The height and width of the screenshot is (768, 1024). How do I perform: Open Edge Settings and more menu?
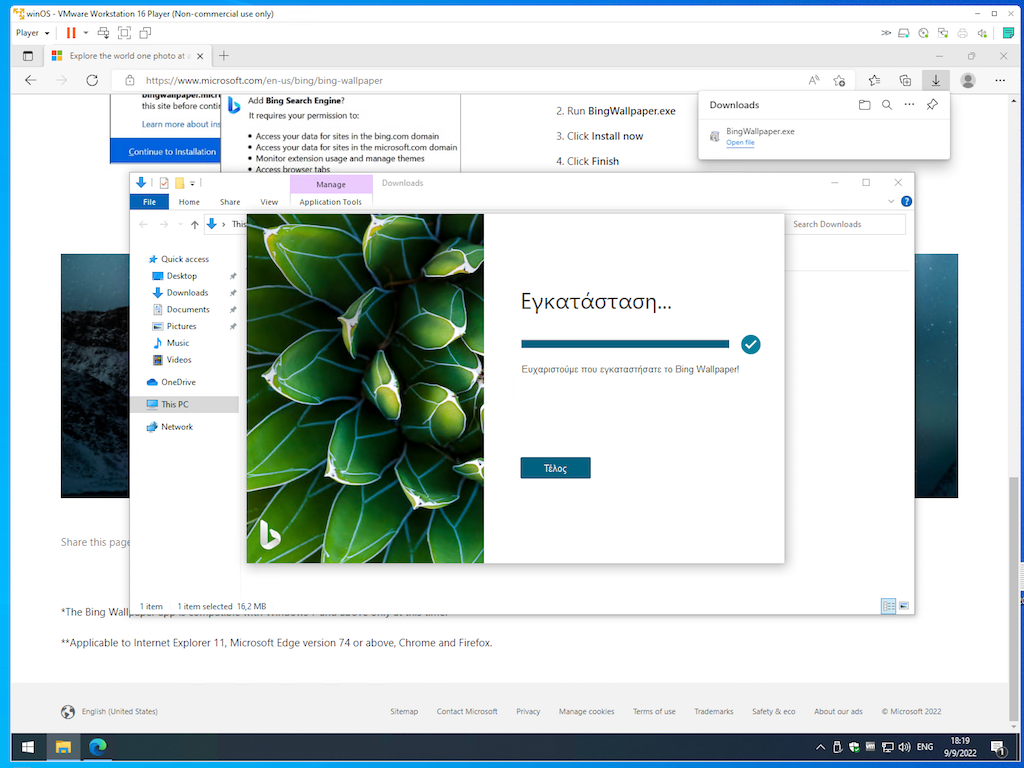tap(1000, 80)
